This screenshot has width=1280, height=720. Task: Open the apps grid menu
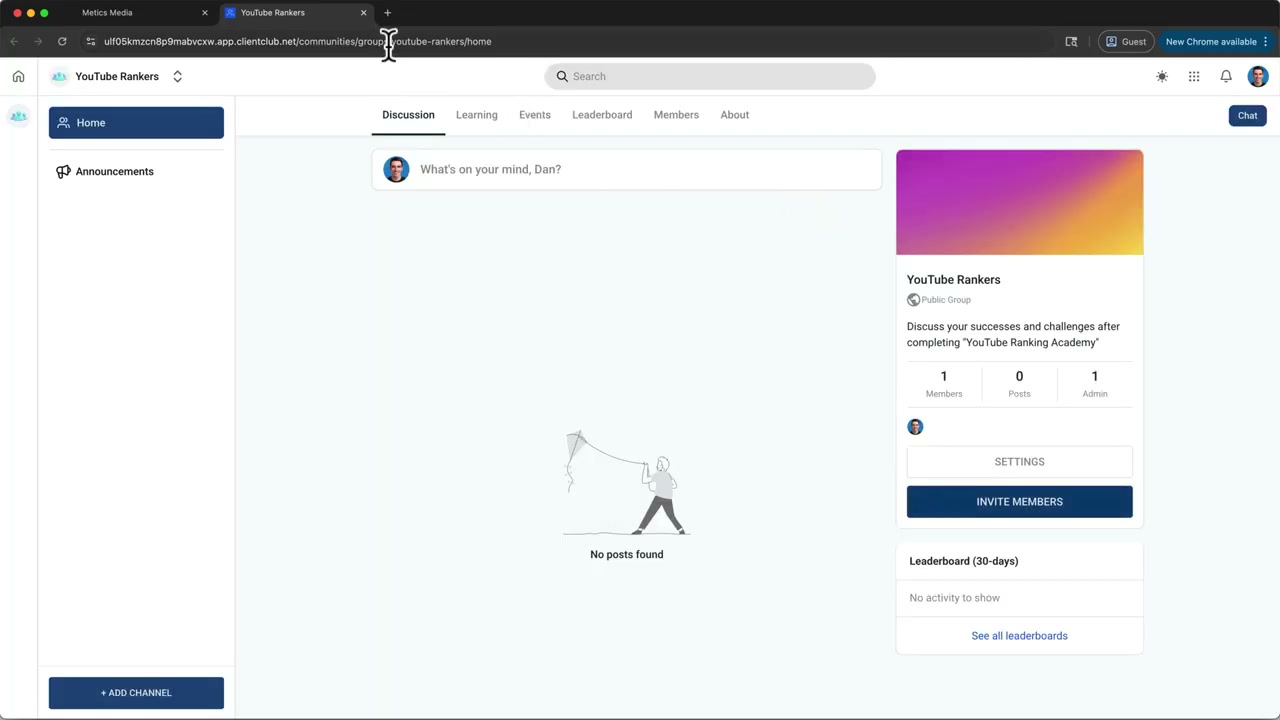(1194, 76)
